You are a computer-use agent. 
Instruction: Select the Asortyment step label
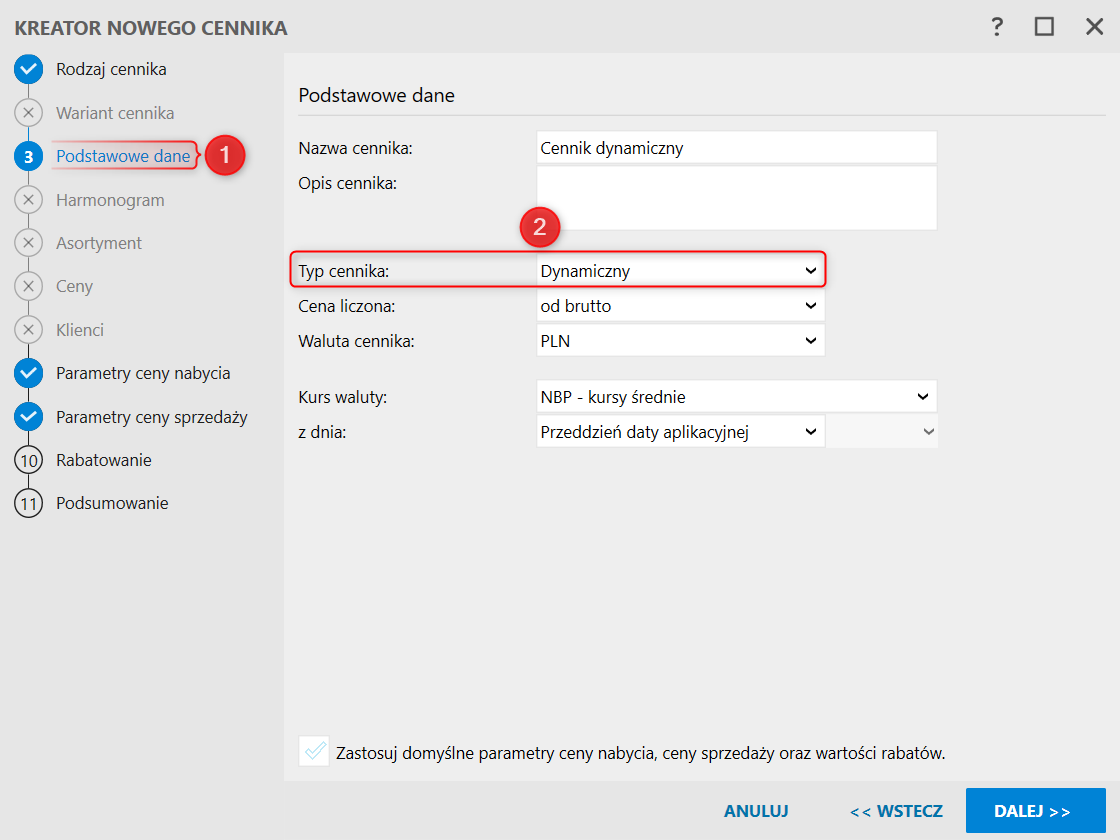[99, 243]
